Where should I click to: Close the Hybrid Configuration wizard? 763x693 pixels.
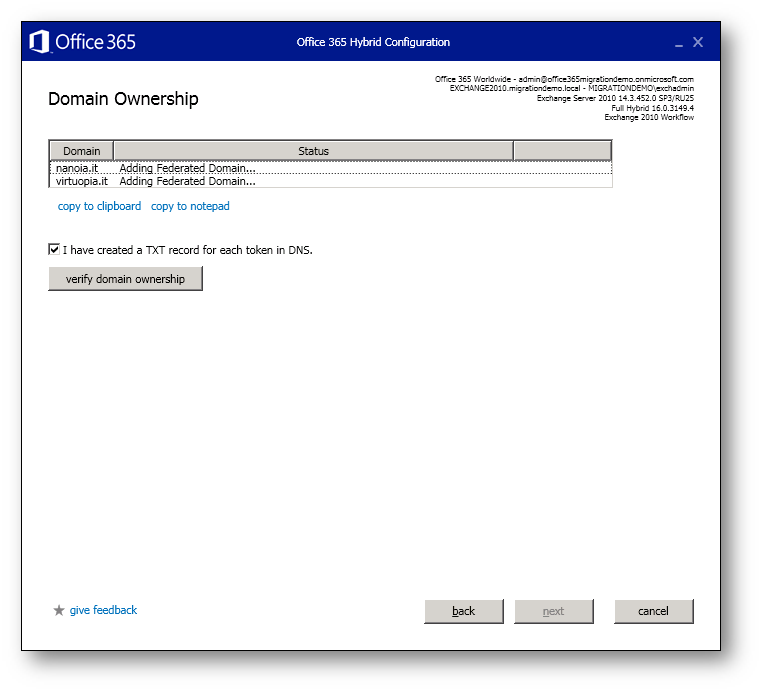point(698,42)
